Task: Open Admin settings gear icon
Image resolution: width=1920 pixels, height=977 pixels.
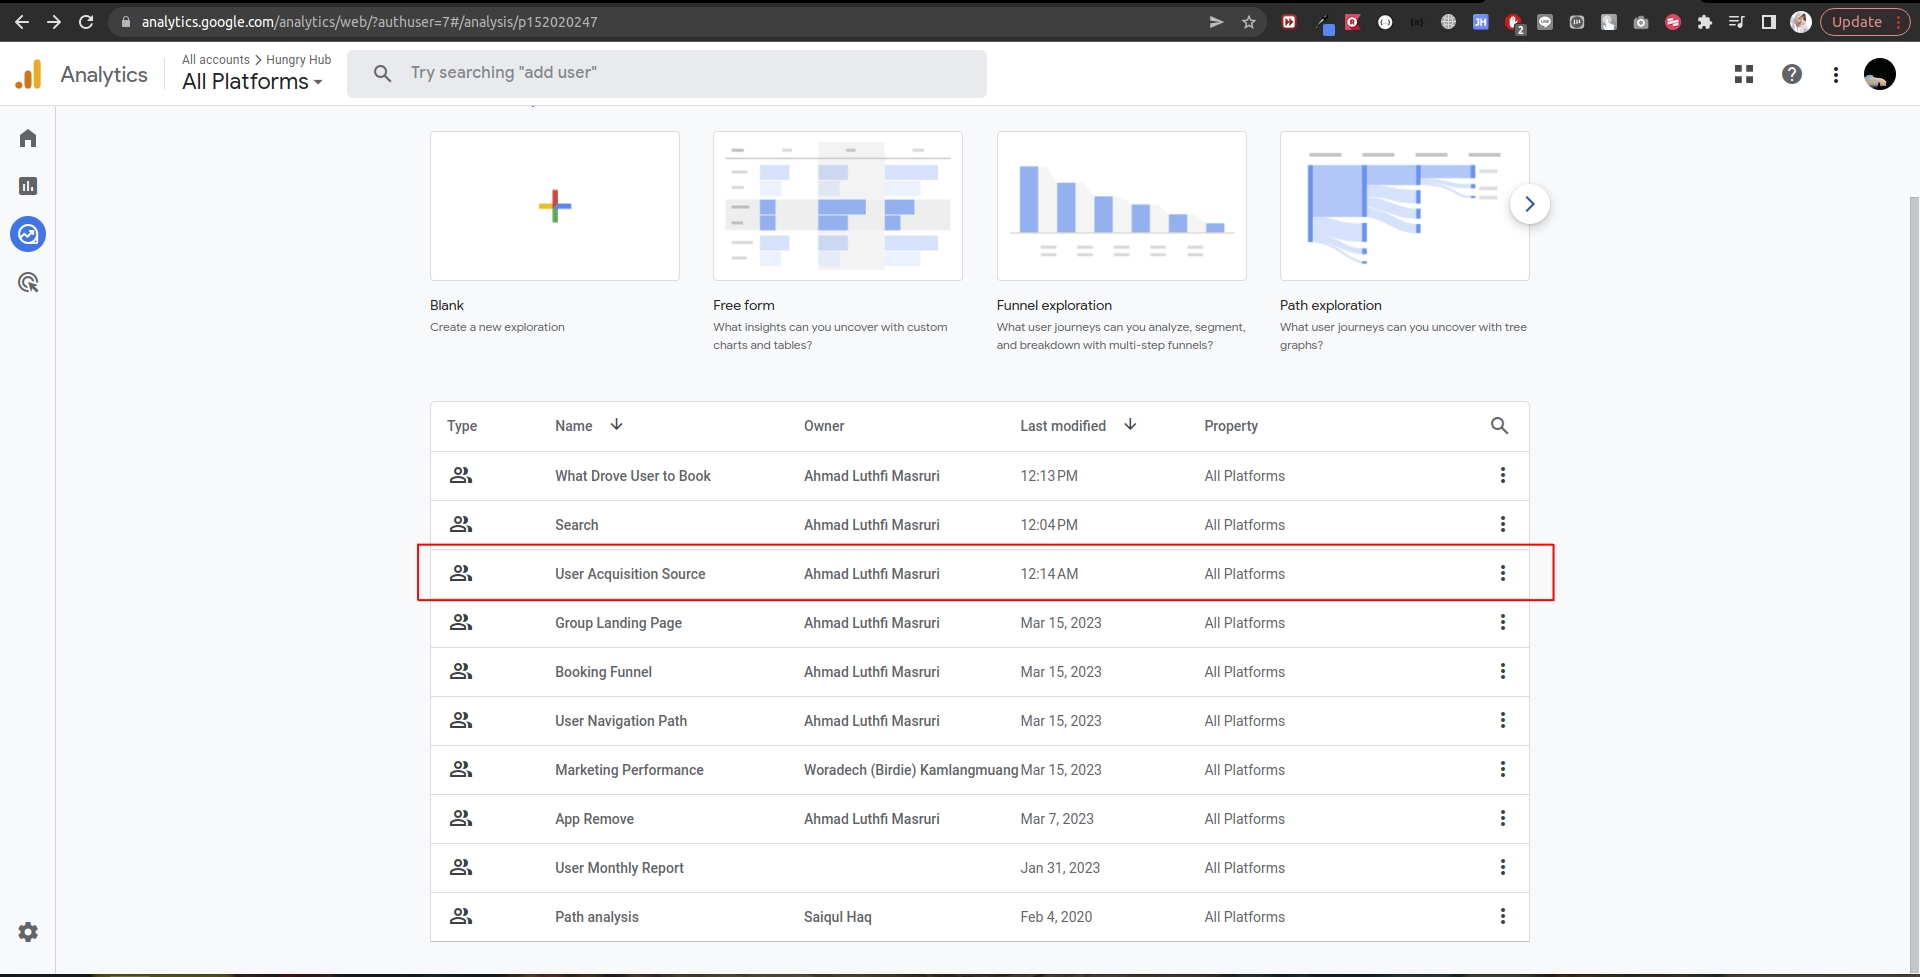Action: [28, 932]
